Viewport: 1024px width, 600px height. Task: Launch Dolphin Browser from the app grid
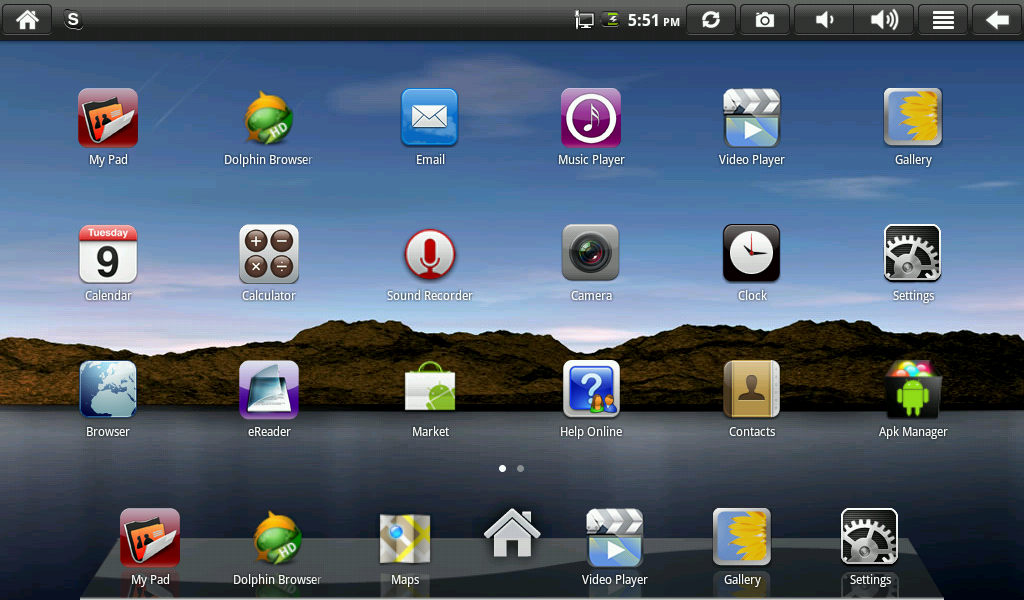click(x=268, y=118)
